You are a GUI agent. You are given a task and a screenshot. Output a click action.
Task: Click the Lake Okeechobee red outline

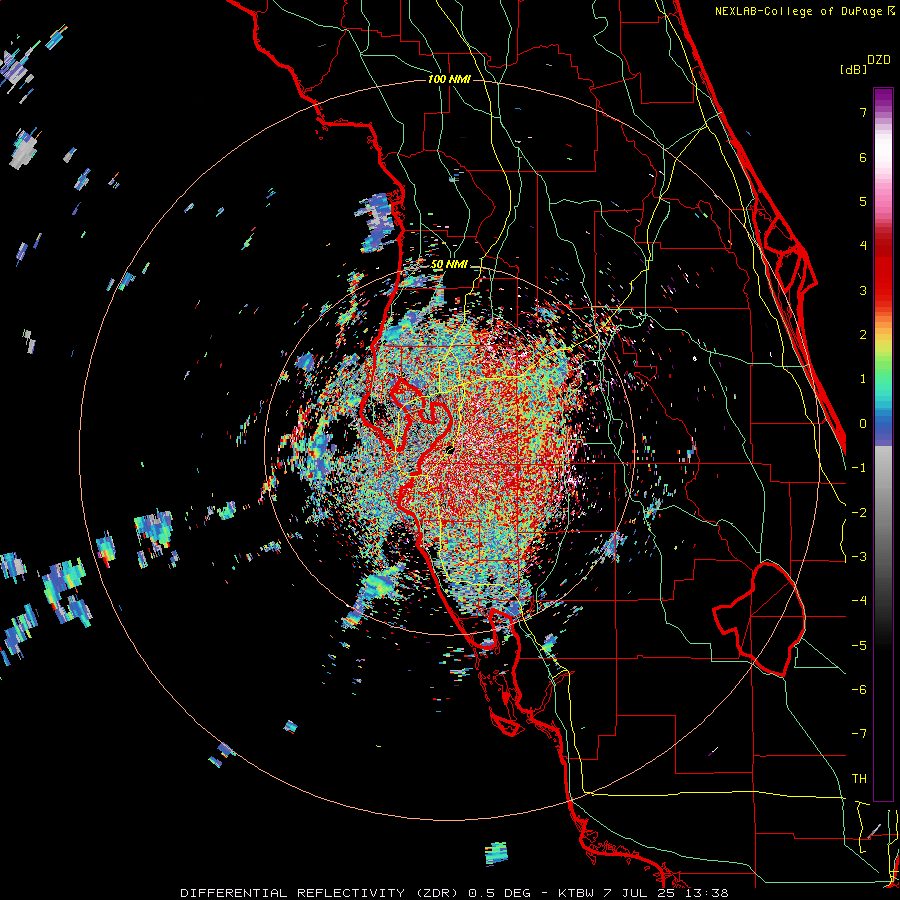pyautogui.click(x=759, y=619)
